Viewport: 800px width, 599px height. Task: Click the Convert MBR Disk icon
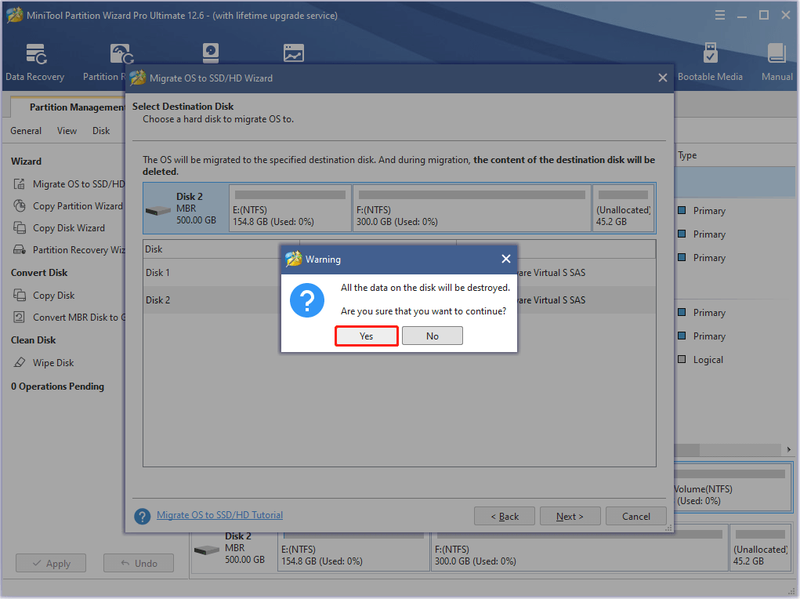pos(19,317)
